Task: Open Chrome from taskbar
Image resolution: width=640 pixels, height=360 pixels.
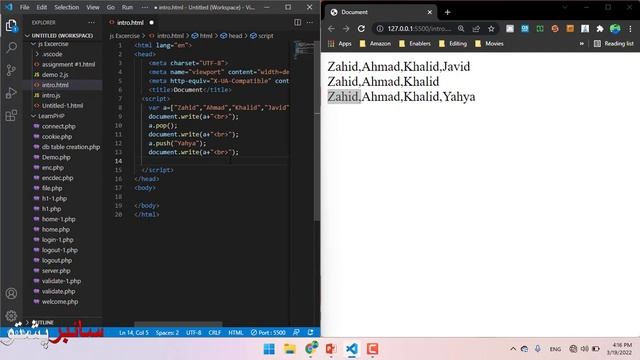Action: click(x=311, y=349)
